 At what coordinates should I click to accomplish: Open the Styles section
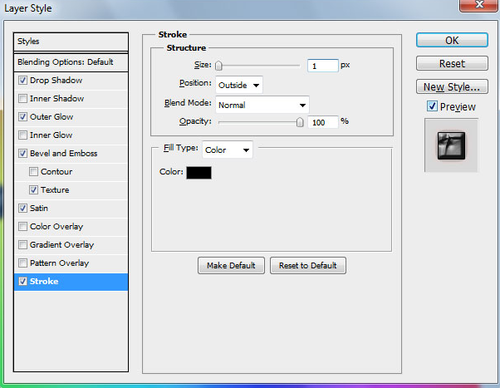tap(71, 41)
